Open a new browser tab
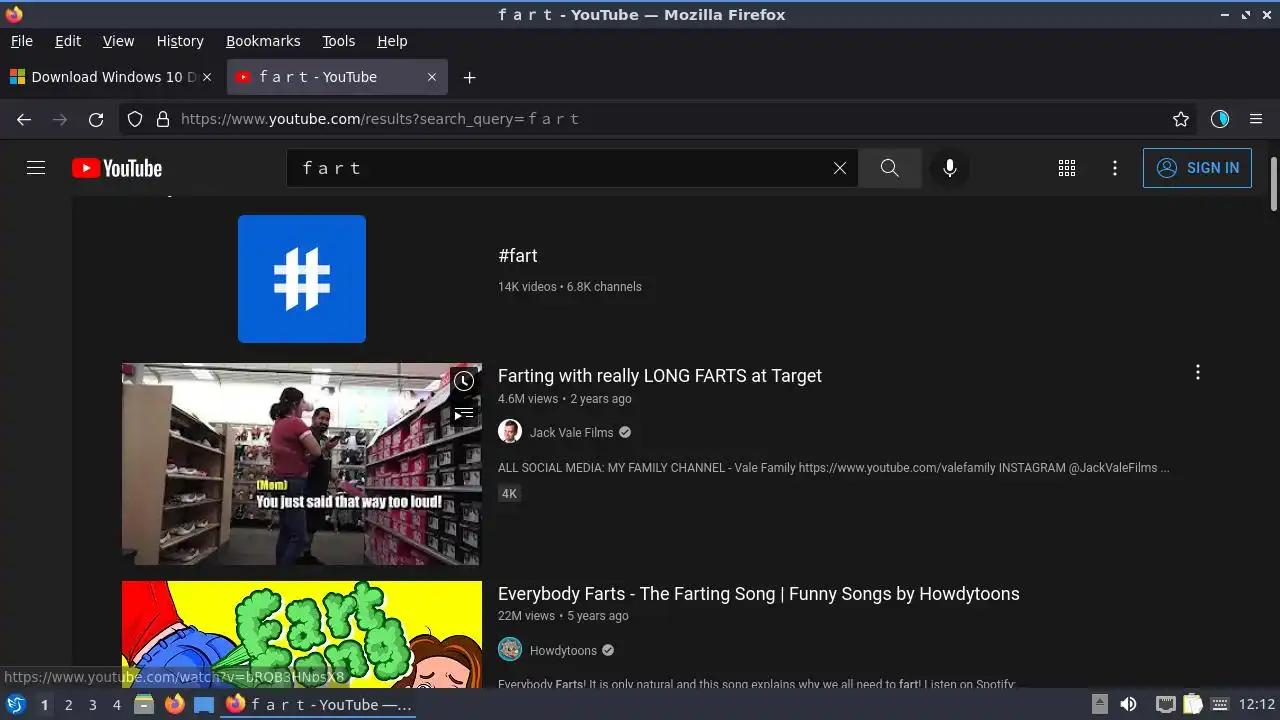1280x720 pixels. point(469,77)
